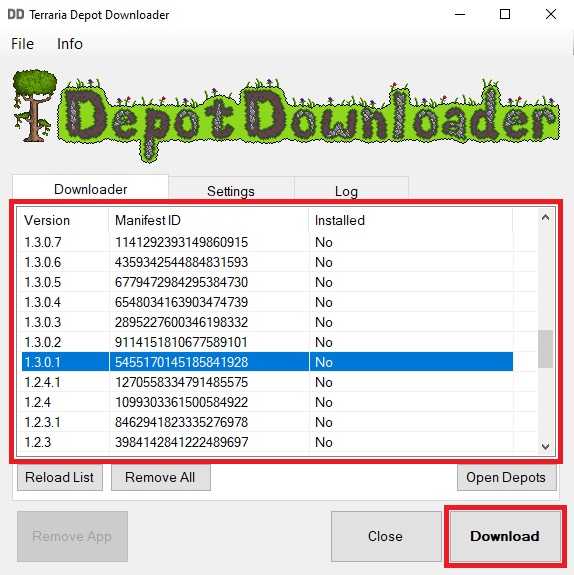Click manifest ID 1099303361500584922
The height and width of the screenshot is (575, 574).
coord(182,402)
